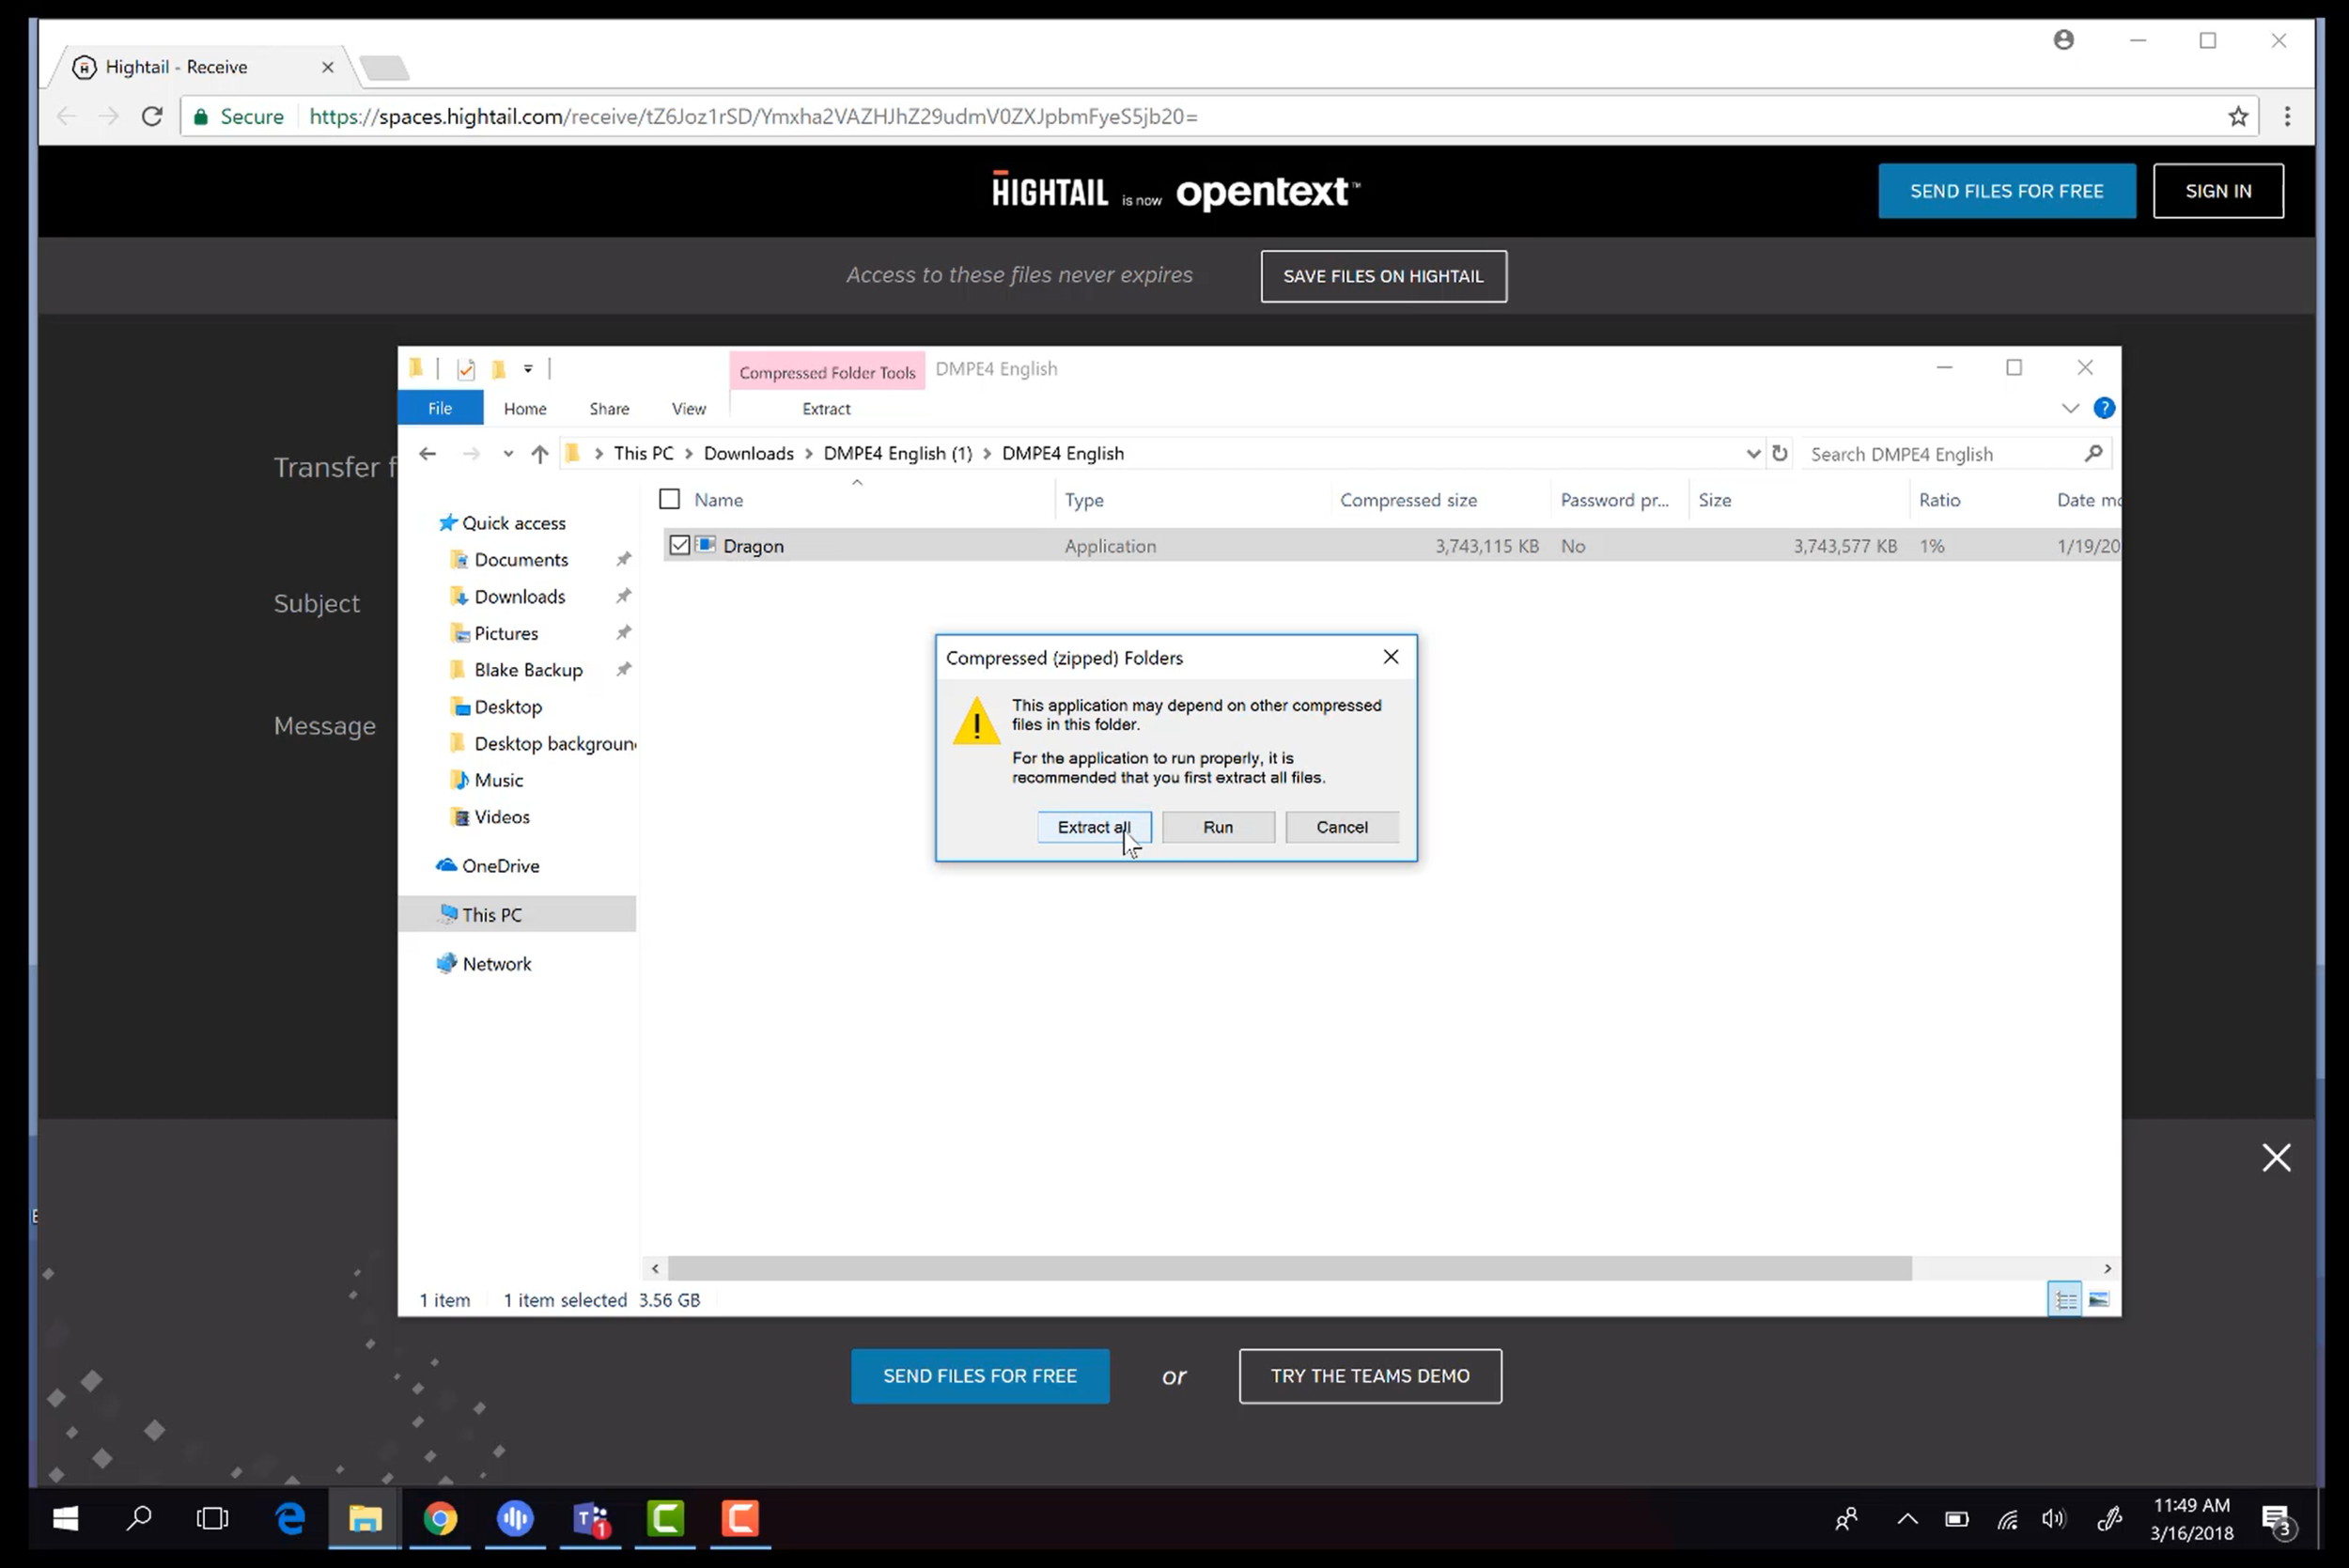Go back in Explorer navigation

pyautogui.click(x=427, y=453)
